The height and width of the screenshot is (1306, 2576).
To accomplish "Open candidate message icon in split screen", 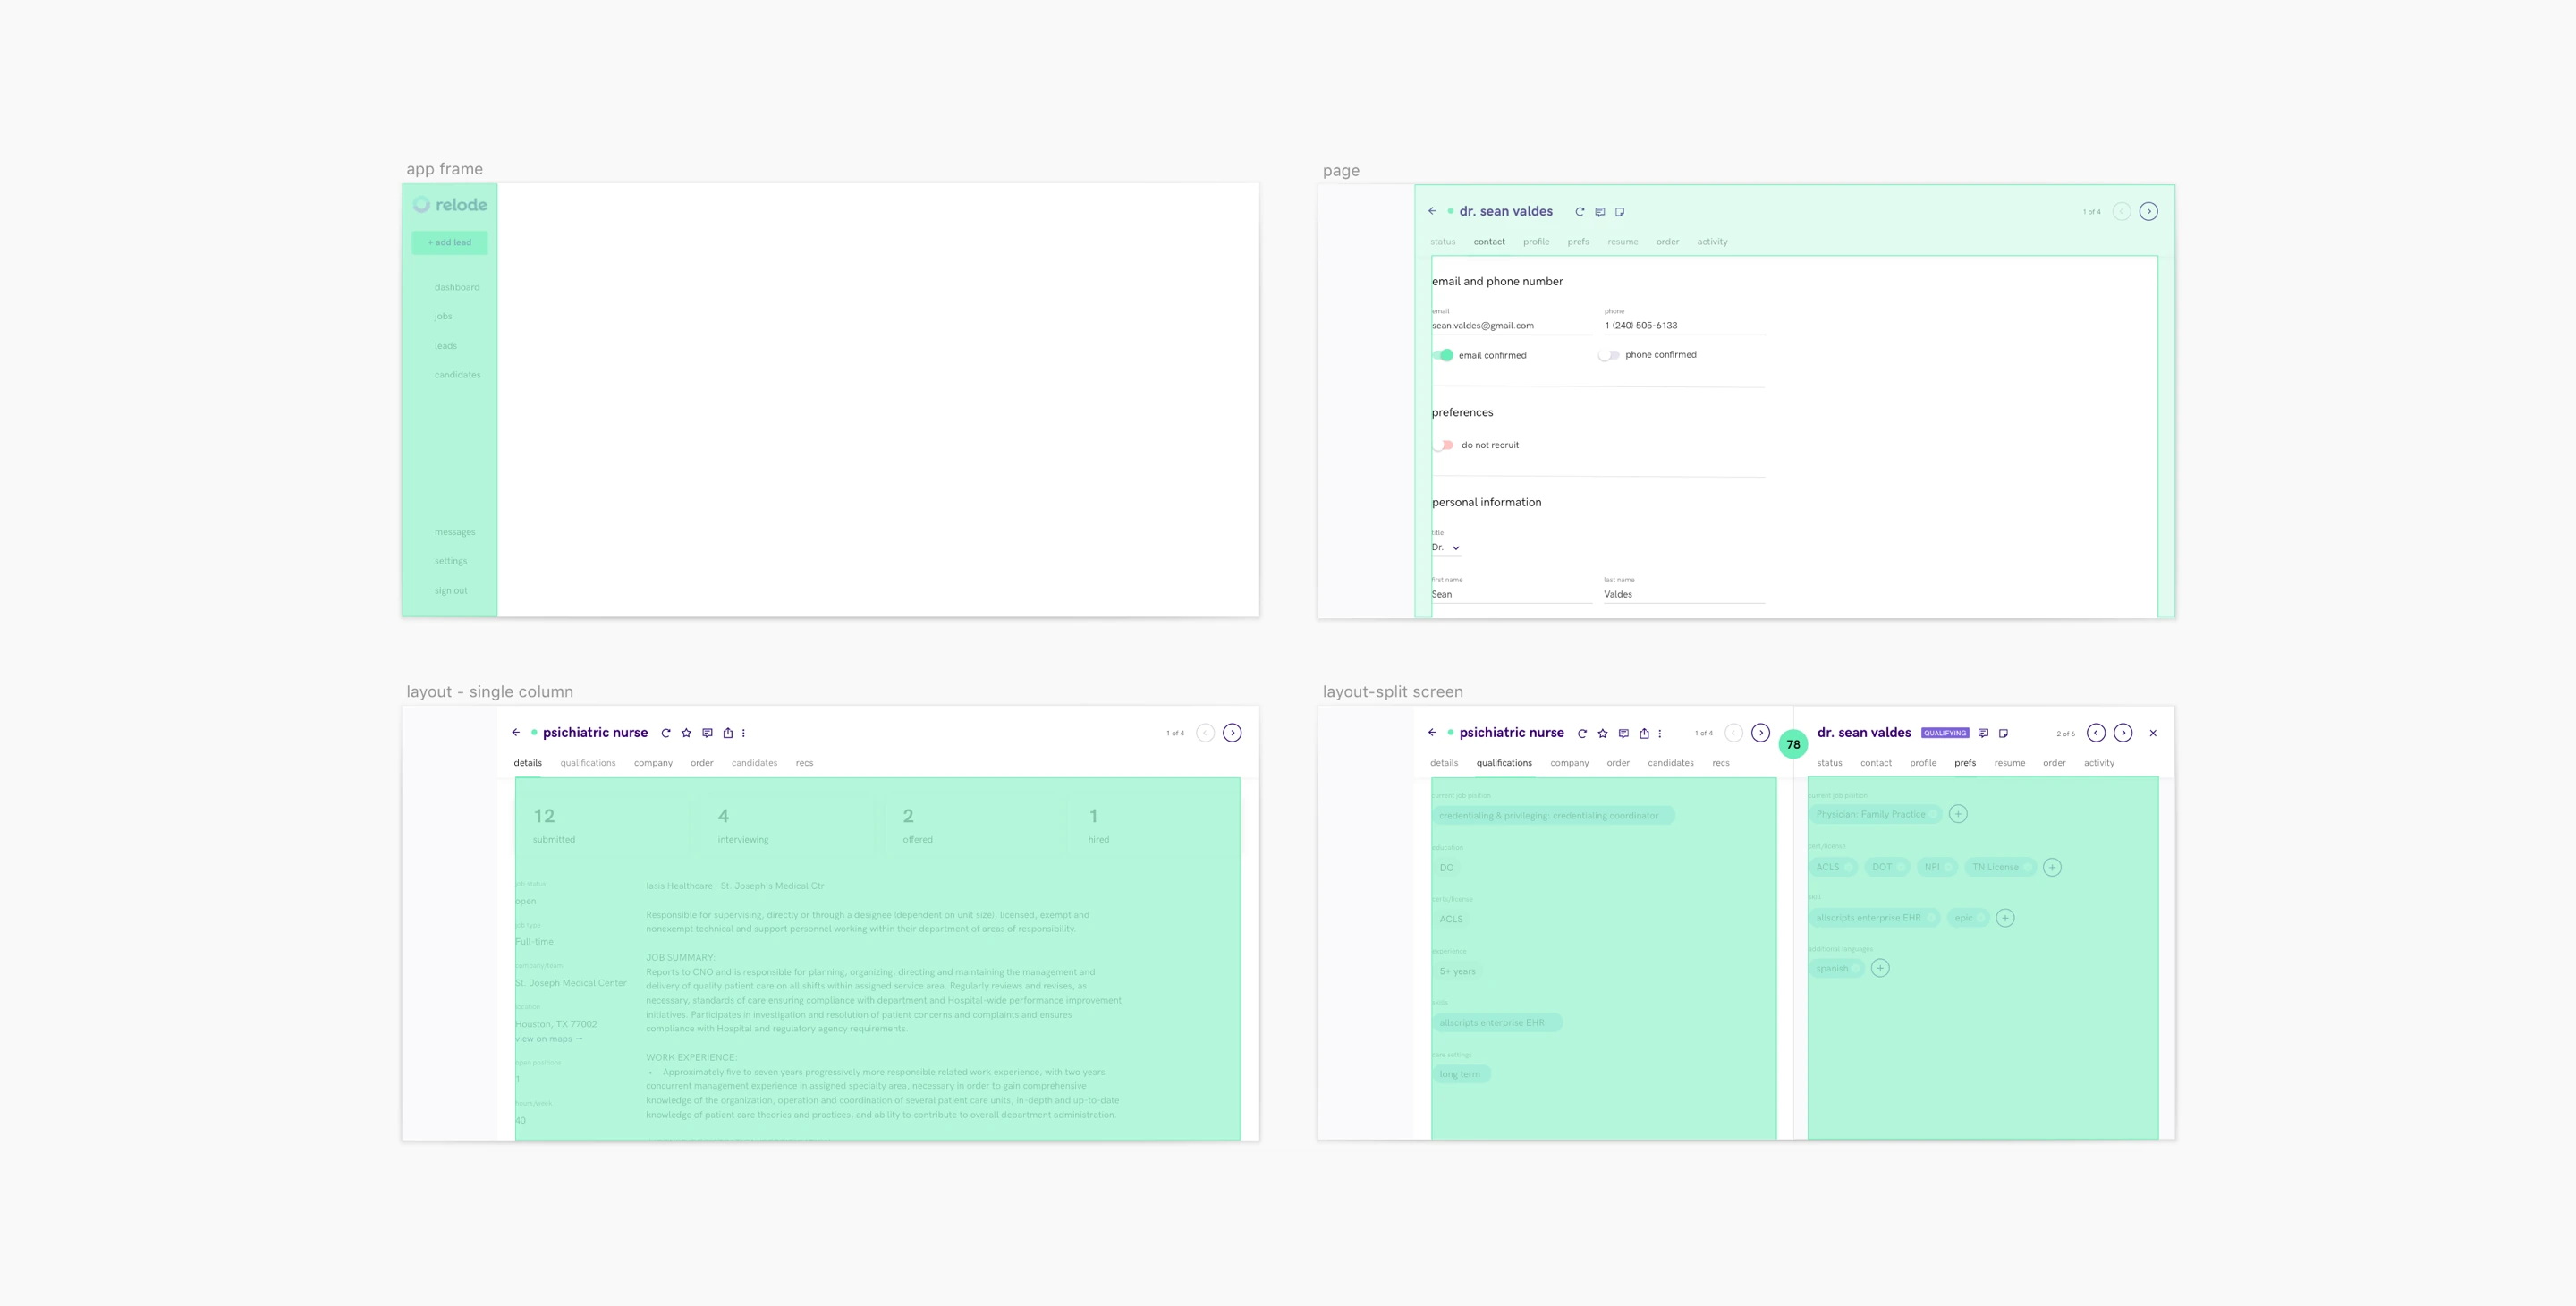I will click(1983, 733).
